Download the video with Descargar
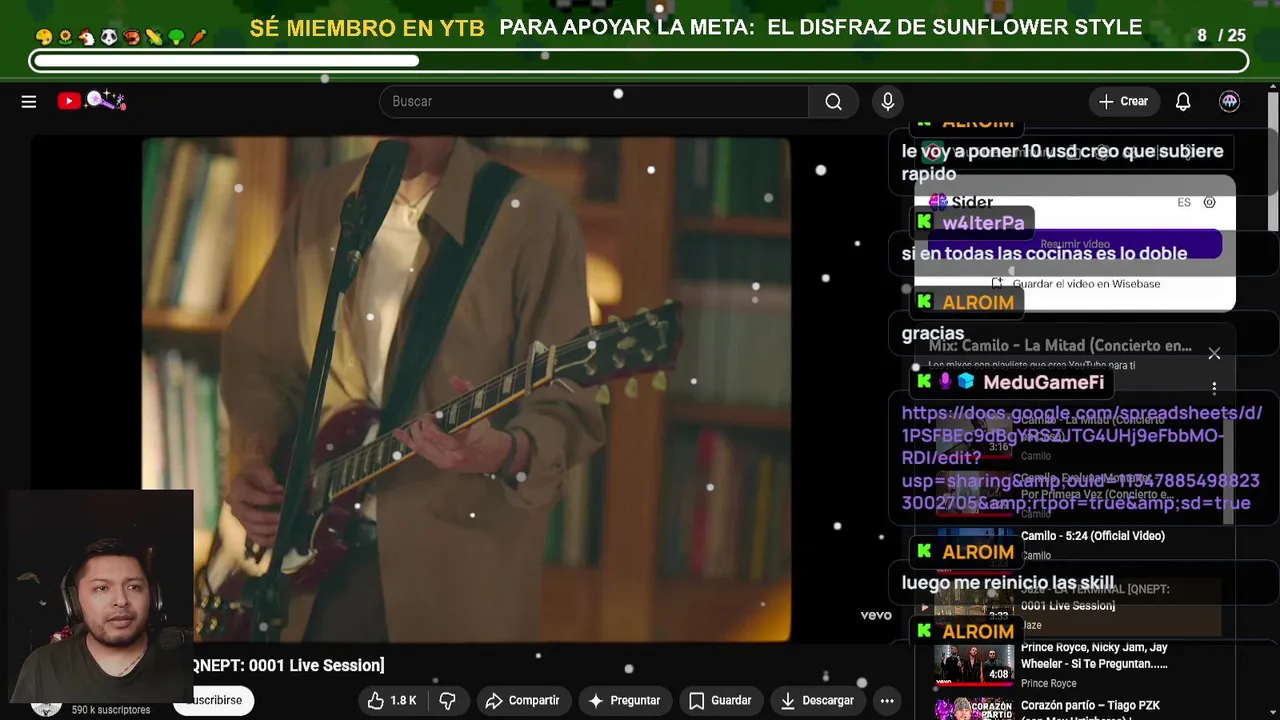 click(x=816, y=700)
